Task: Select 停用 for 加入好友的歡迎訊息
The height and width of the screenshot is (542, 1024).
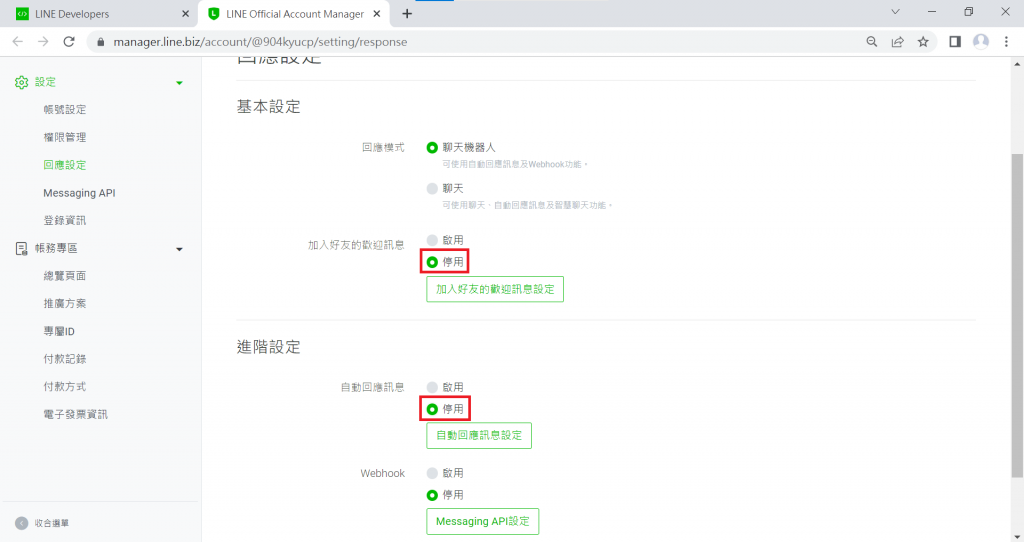Action: tap(432, 262)
